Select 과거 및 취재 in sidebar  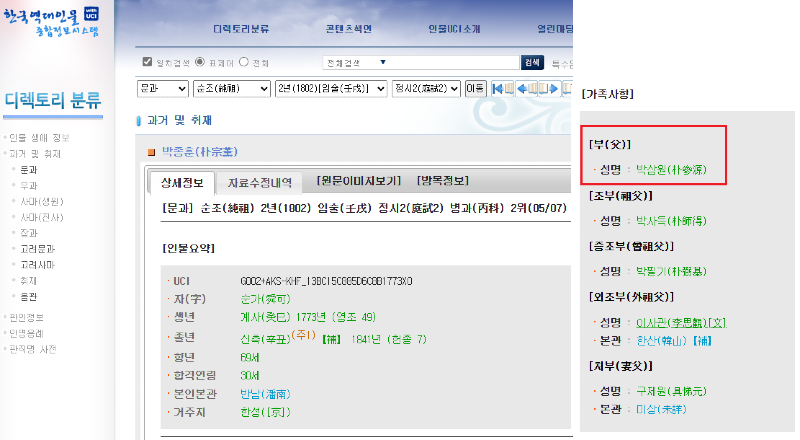click(x=35, y=154)
